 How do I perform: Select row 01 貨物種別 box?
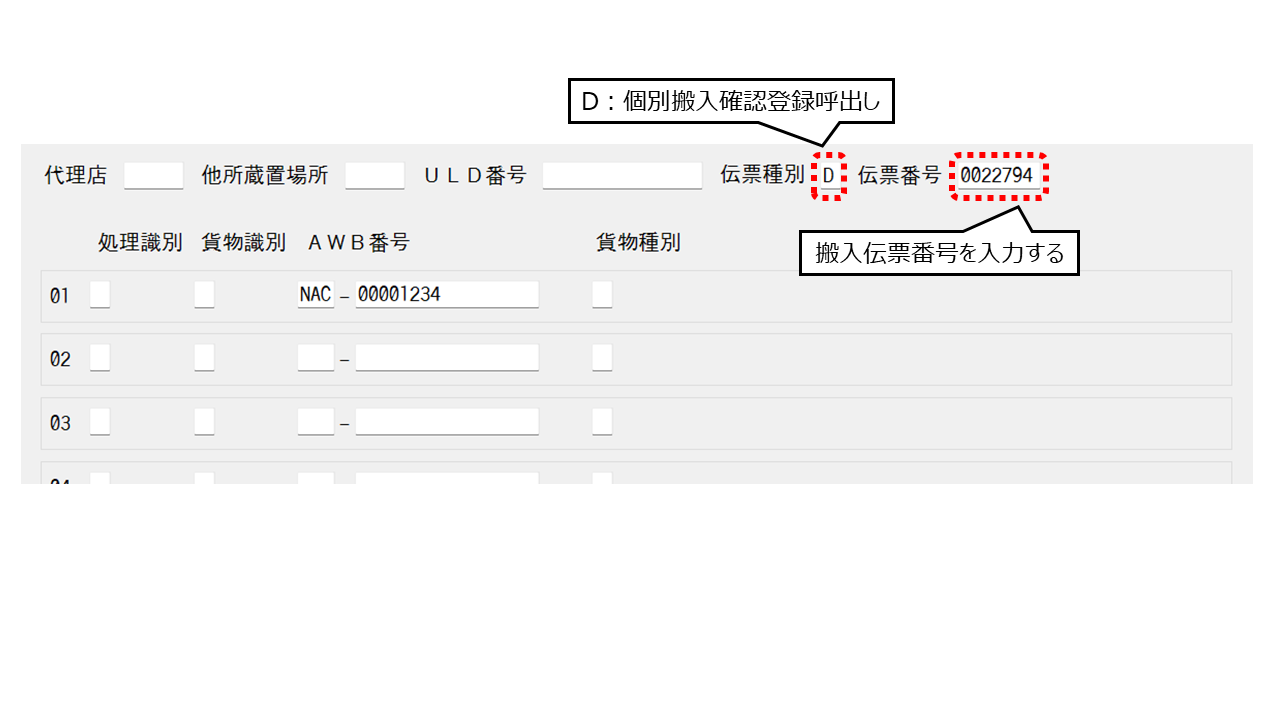point(602,295)
